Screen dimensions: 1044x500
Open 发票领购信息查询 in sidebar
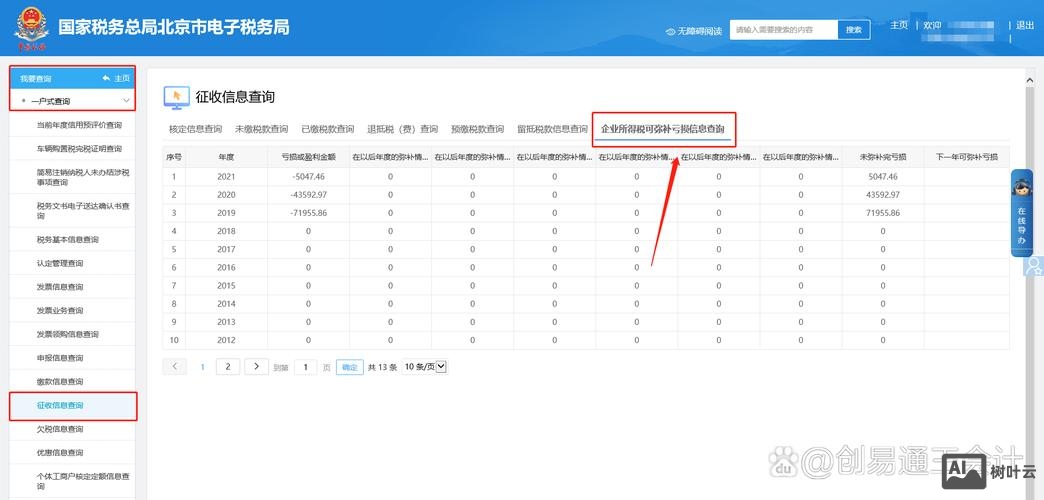click(67, 334)
